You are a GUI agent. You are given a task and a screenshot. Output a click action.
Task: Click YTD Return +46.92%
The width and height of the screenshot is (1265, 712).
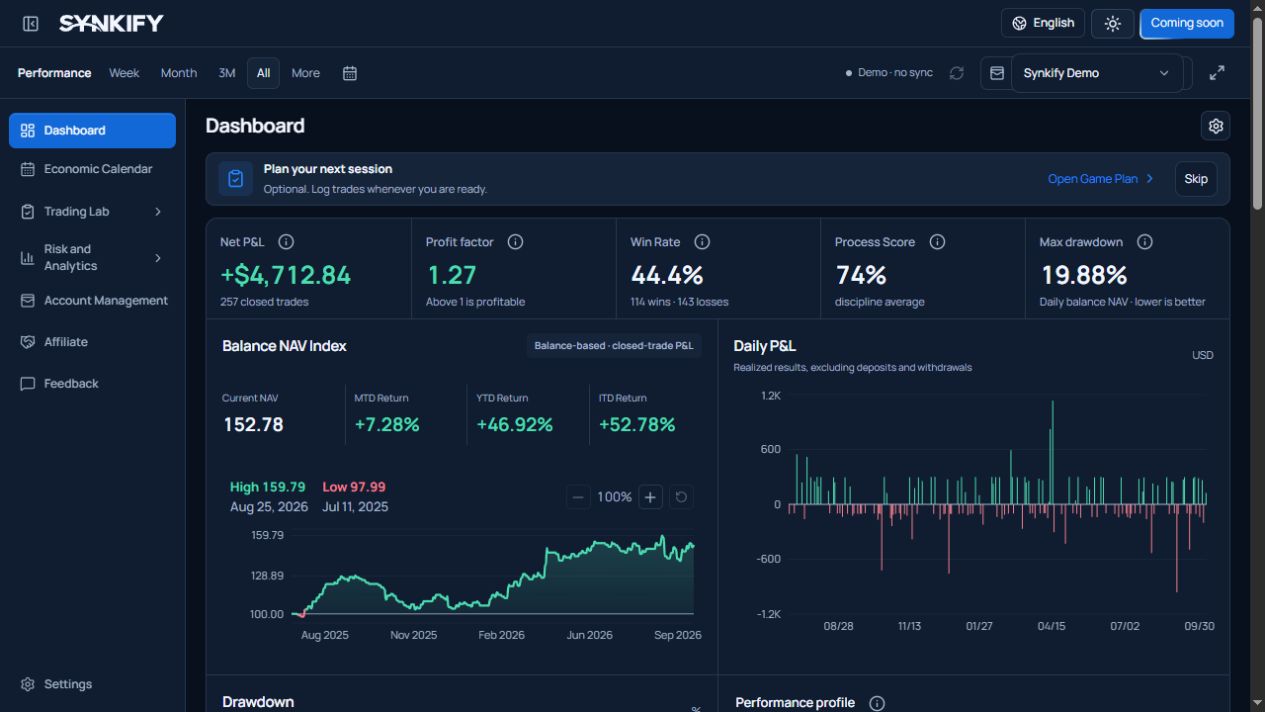click(x=514, y=425)
